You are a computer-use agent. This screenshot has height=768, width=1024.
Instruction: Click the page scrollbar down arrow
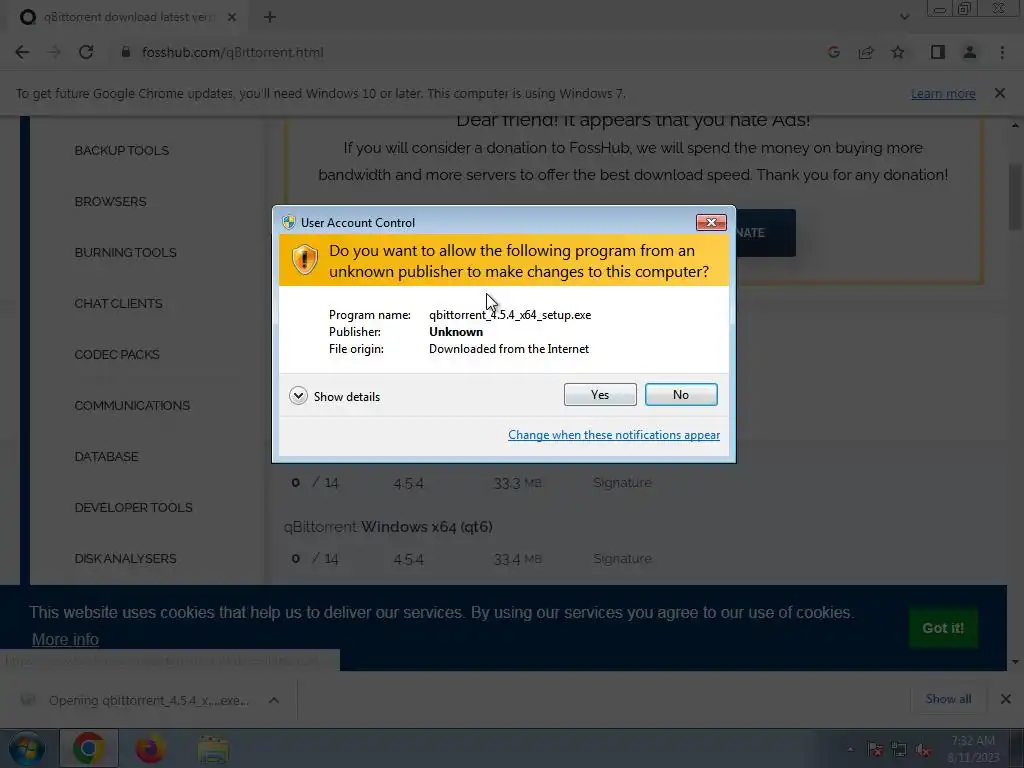1015,662
